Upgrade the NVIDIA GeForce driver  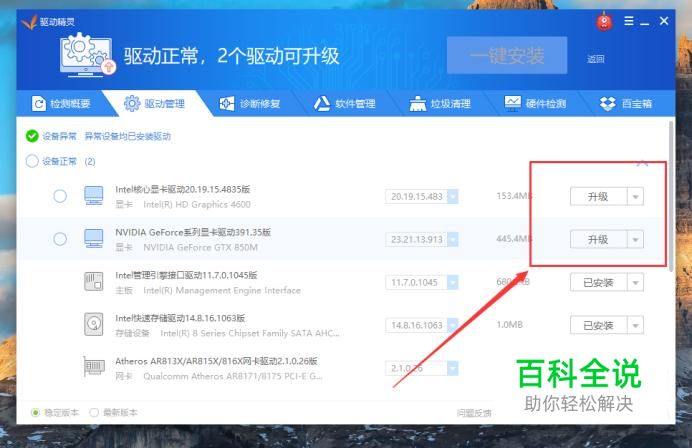[598, 240]
